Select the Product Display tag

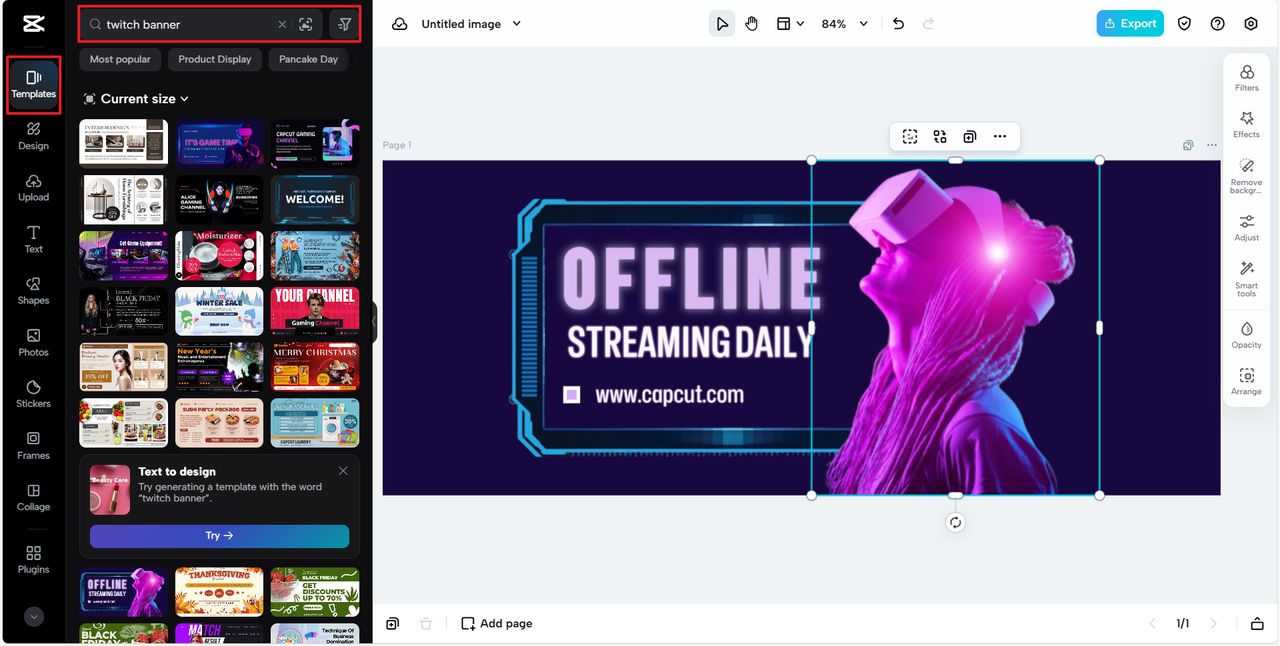pos(215,59)
